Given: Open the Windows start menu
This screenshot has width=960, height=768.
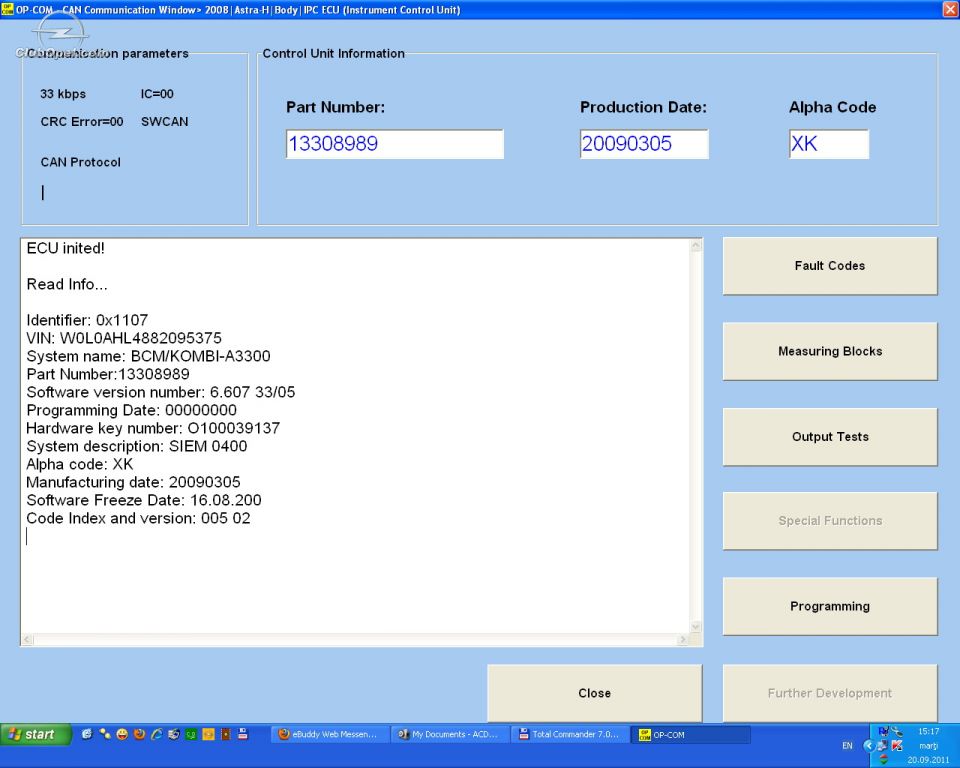Looking at the screenshot, I should (36, 734).
